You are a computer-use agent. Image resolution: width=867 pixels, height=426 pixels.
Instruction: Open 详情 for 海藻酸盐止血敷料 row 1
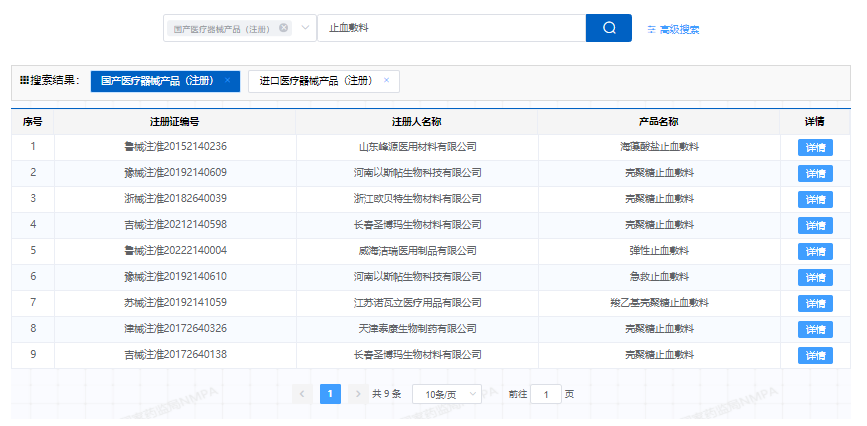tap(815, 148)
